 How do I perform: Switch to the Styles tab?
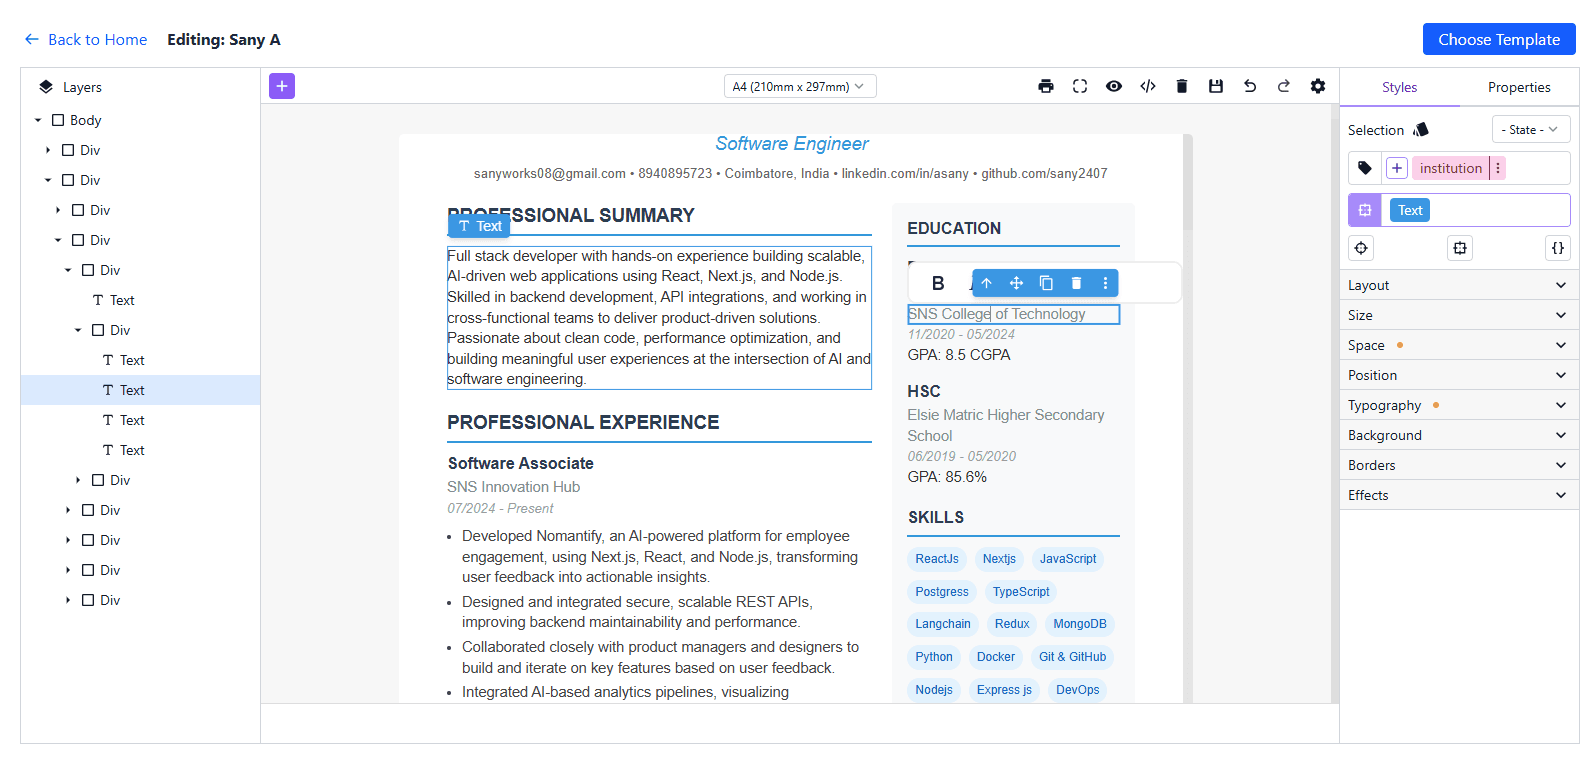tap(1399, 87)
